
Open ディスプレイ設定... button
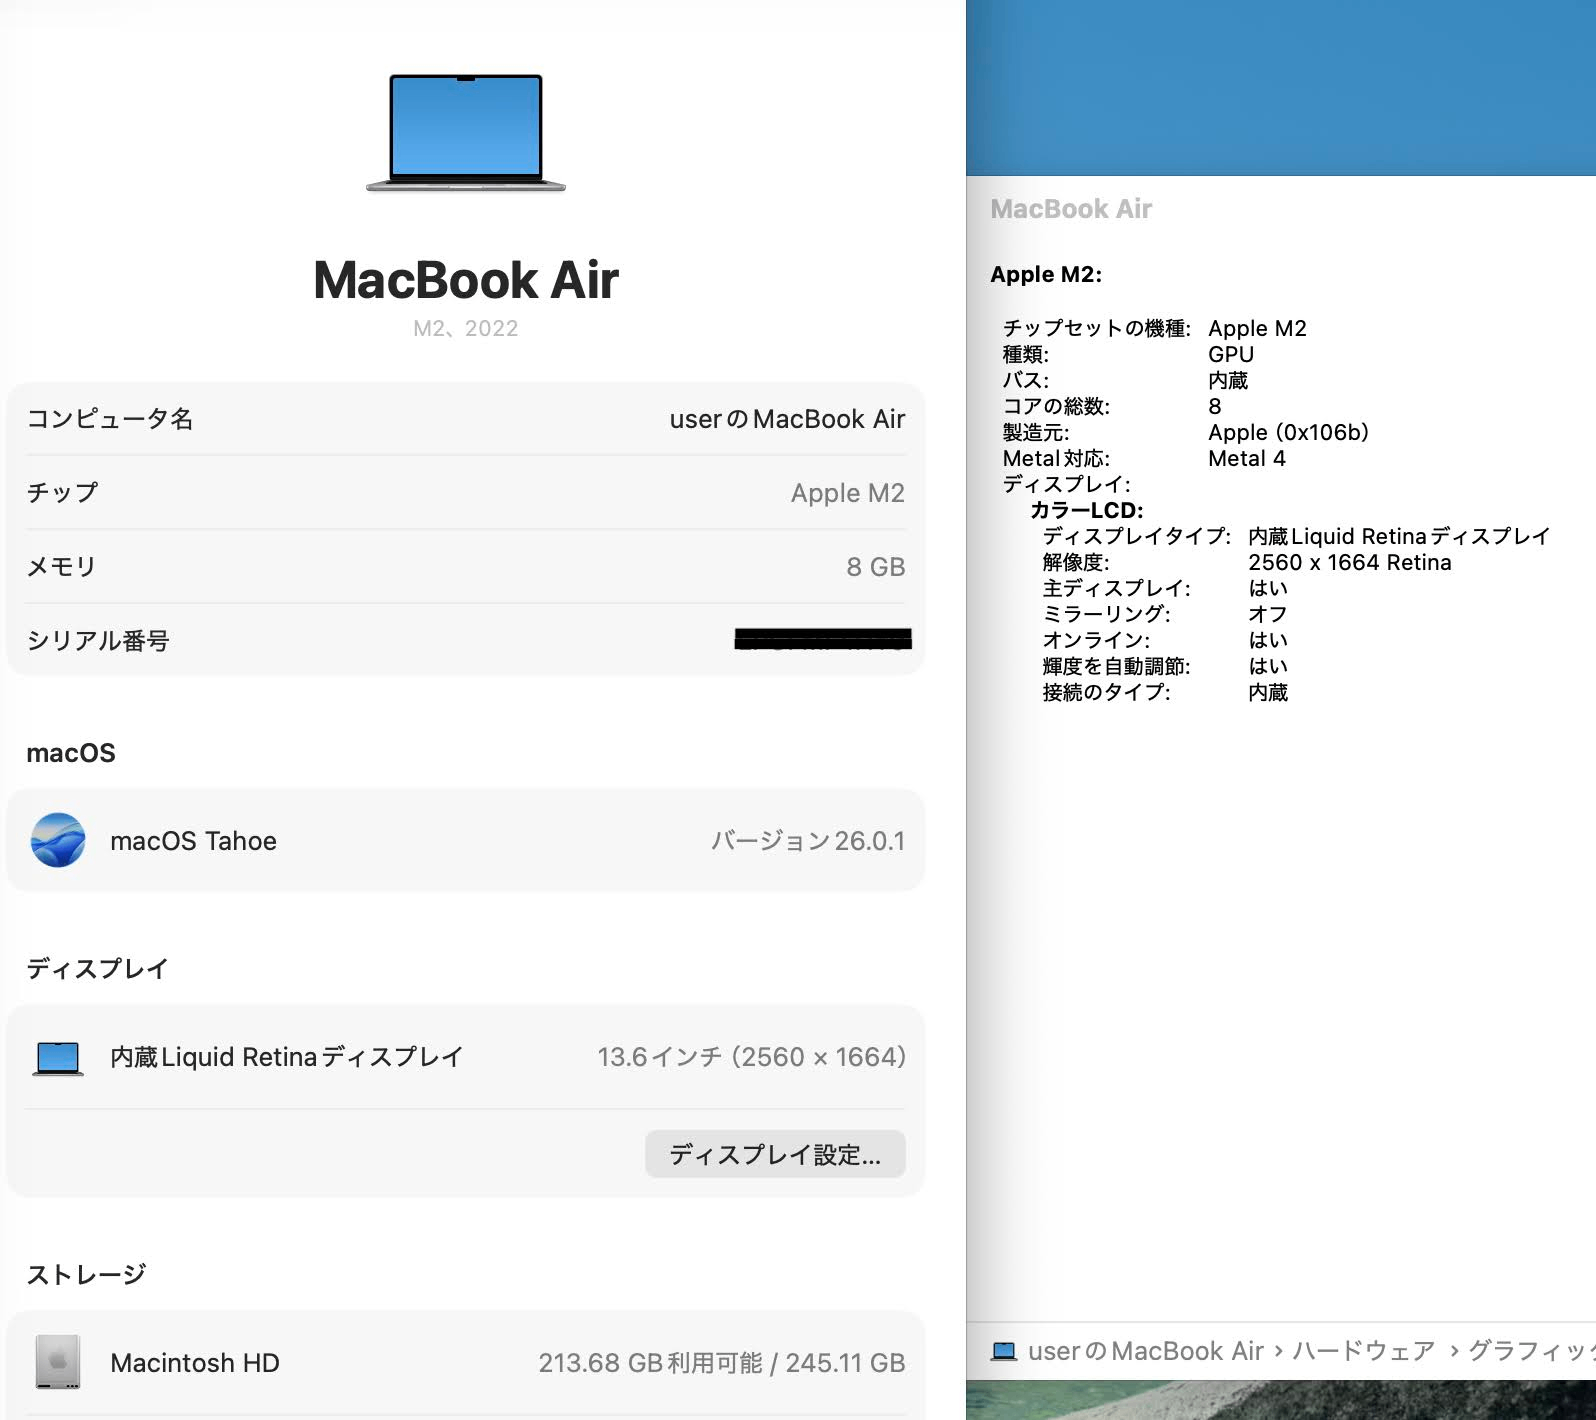(x=775, y=1154)
